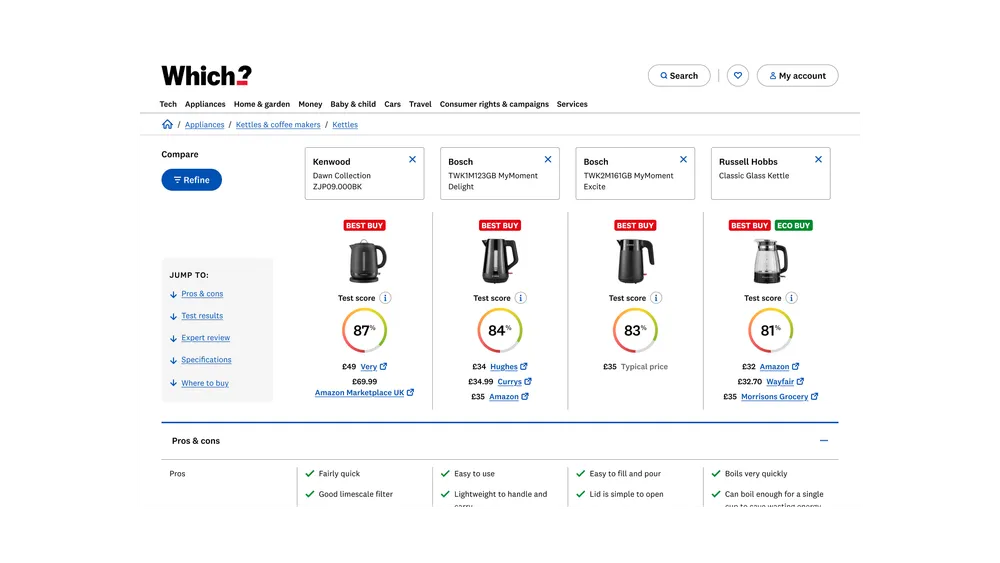Remove Russell Hobbs Classic Glass Kettle
Image resolution: width=1000 pixels, height=563 pixels.
tap(818, 160)
